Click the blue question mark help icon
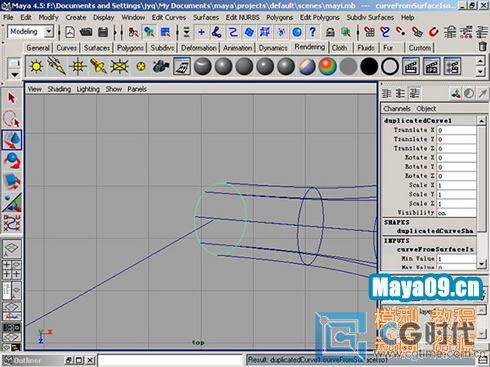 pos(312,32)
